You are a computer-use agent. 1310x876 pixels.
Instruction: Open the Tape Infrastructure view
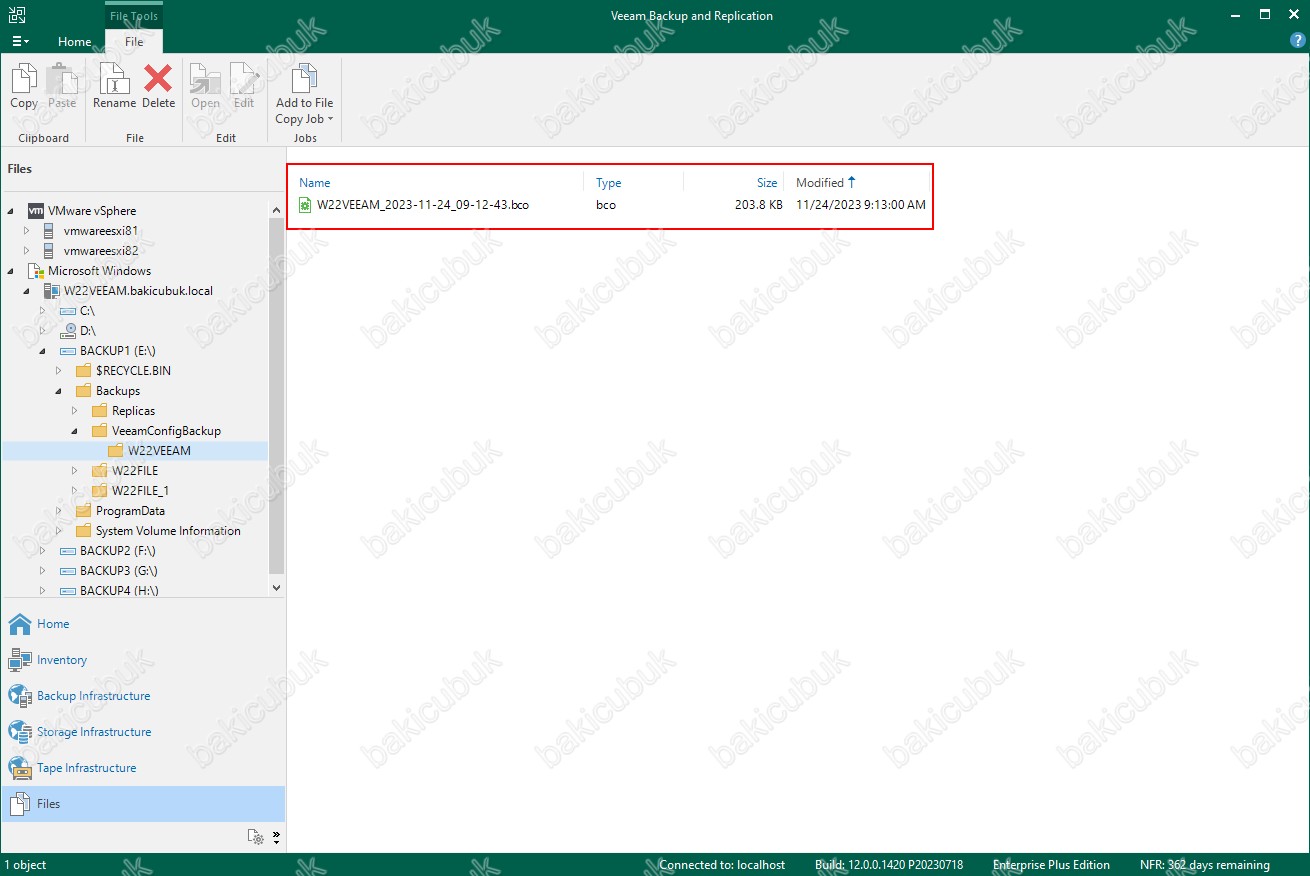click(143, 768)
